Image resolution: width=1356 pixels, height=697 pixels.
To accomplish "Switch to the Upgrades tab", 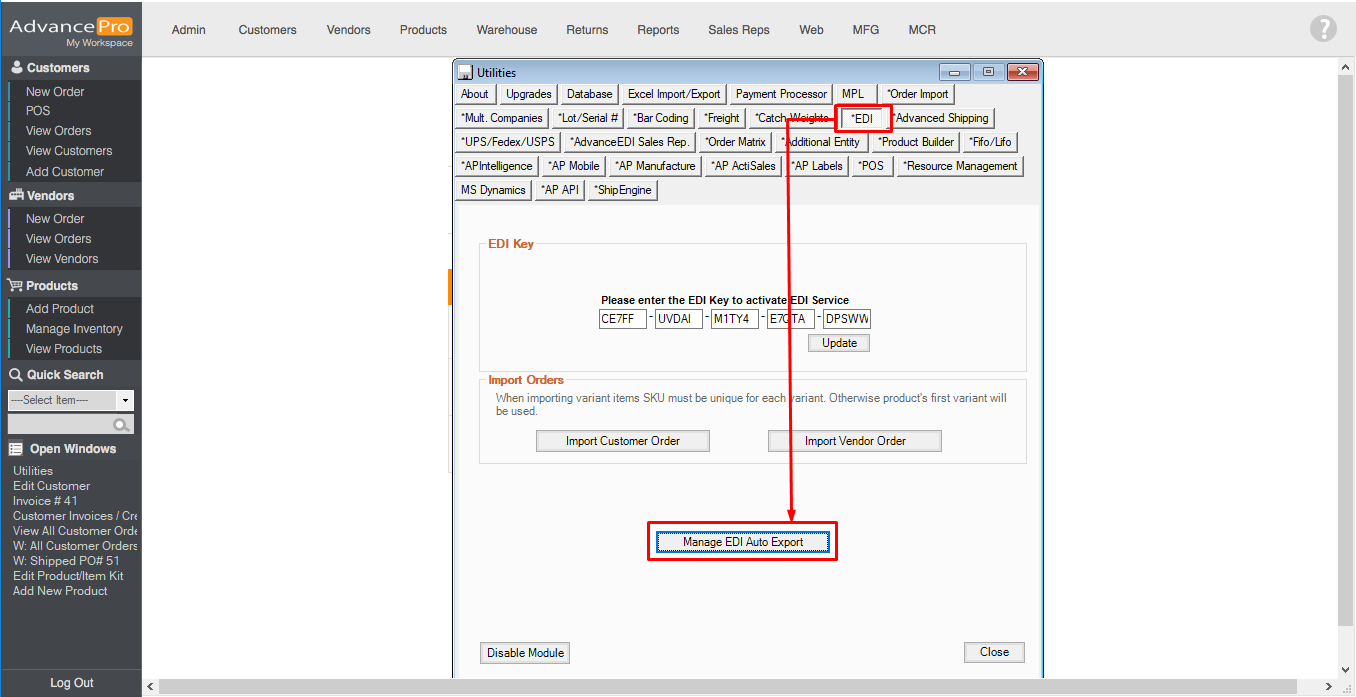I will coord(529,94).
